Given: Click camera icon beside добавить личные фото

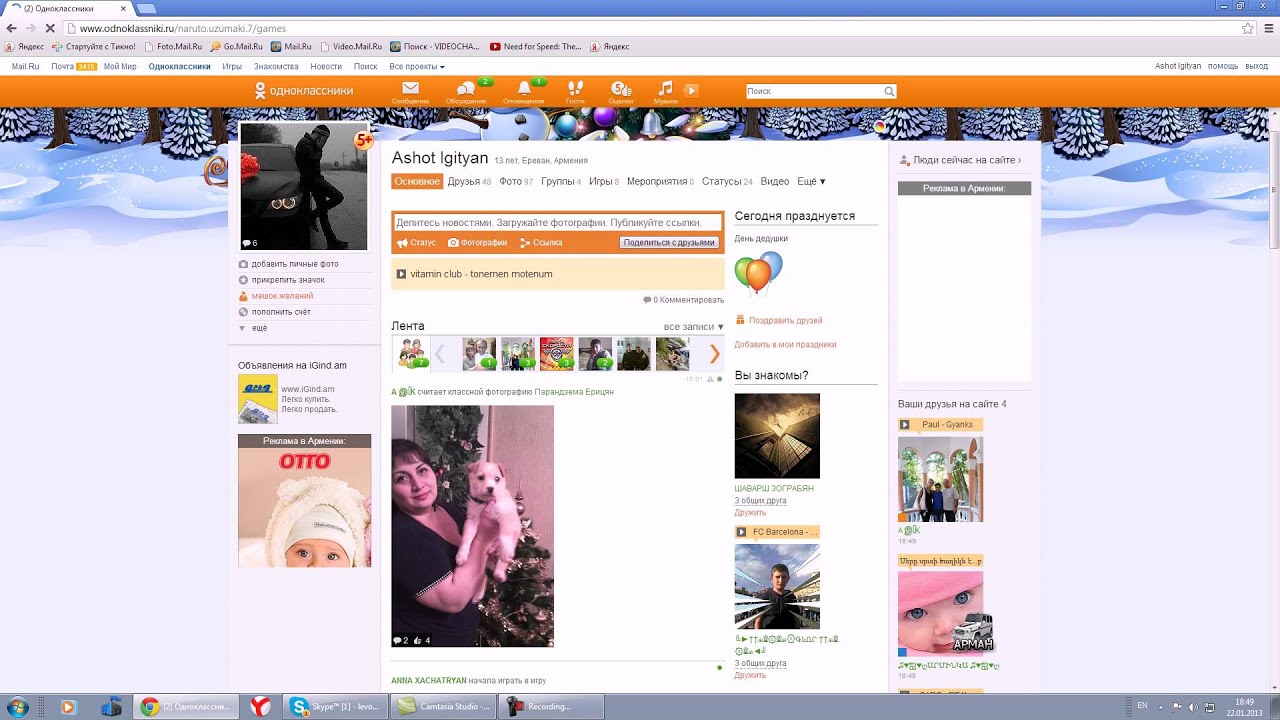Looking at the screenshot, I should coord(243,264).
